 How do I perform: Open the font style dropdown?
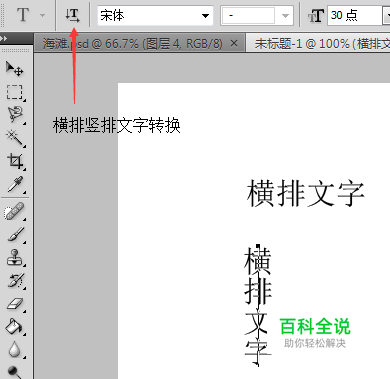(257, 15)
